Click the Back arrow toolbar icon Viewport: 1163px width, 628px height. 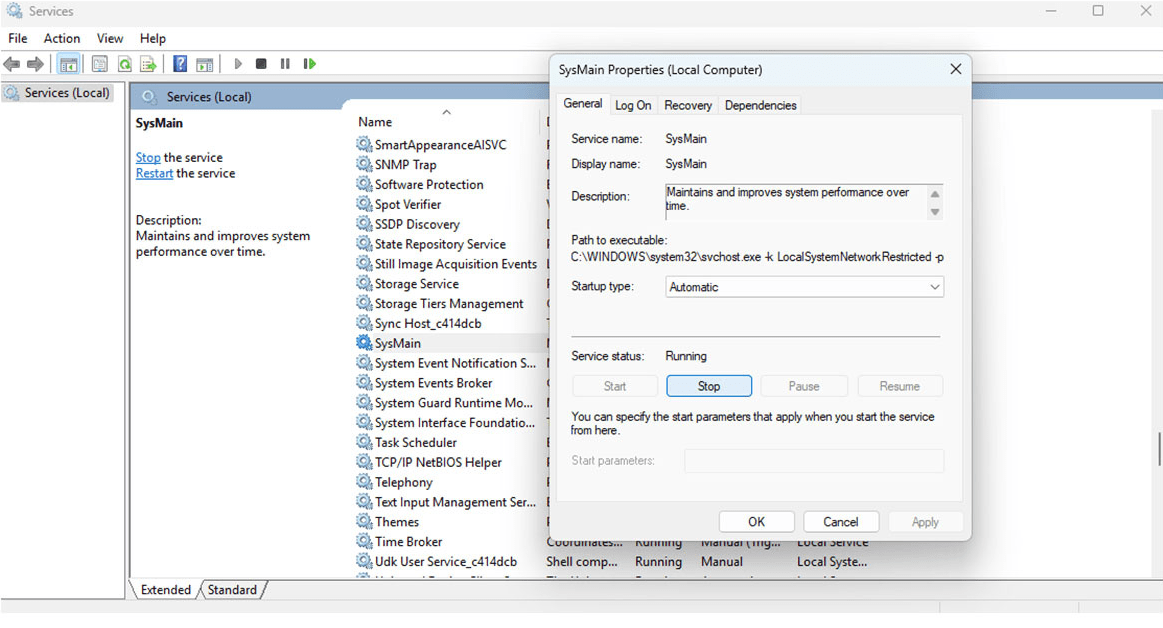click(12, 65)
